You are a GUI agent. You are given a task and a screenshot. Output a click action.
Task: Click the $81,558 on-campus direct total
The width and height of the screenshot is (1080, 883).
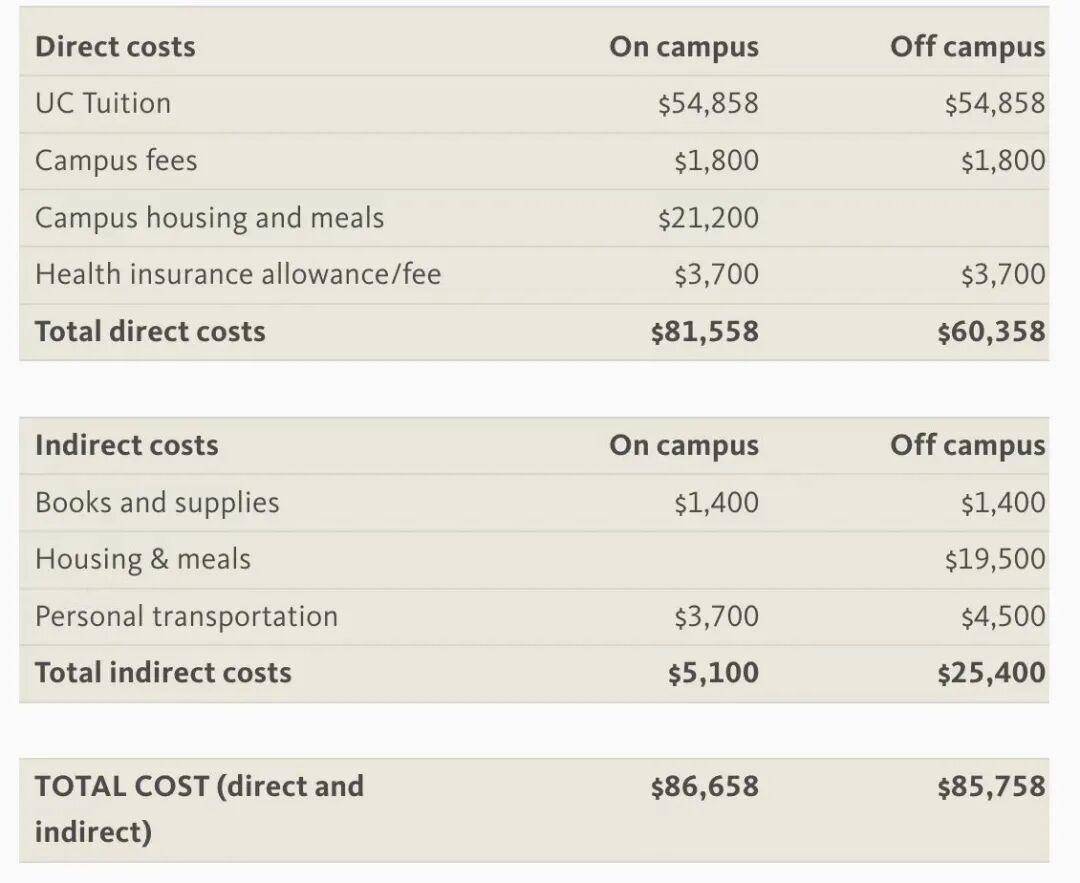[704, 332]
